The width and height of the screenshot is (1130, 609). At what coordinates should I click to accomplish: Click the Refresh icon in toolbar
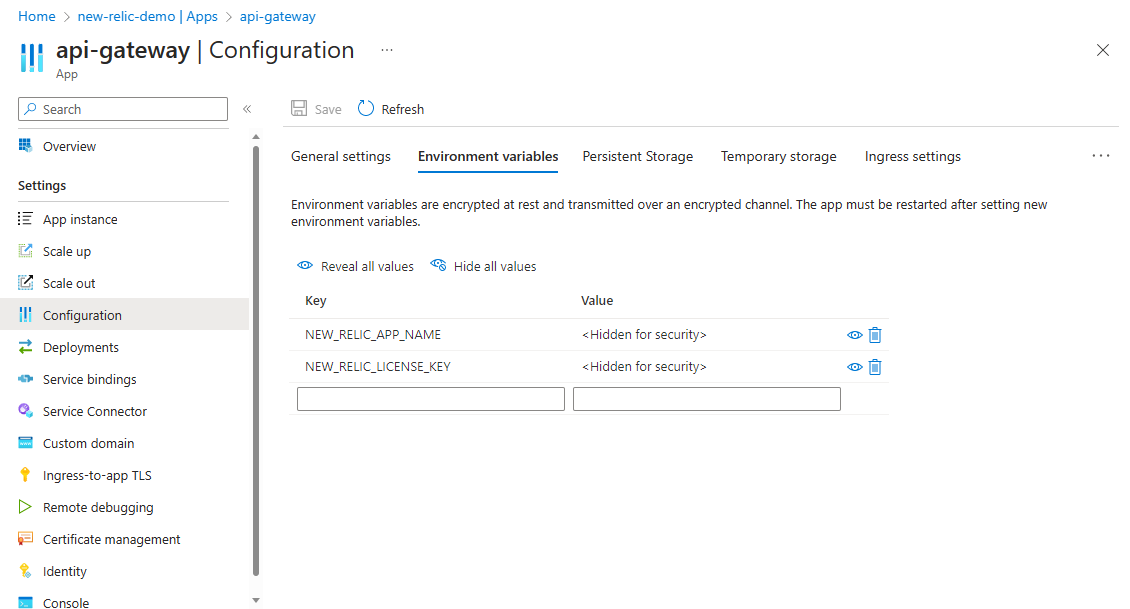pyautogui.click(x=366, y=109)
